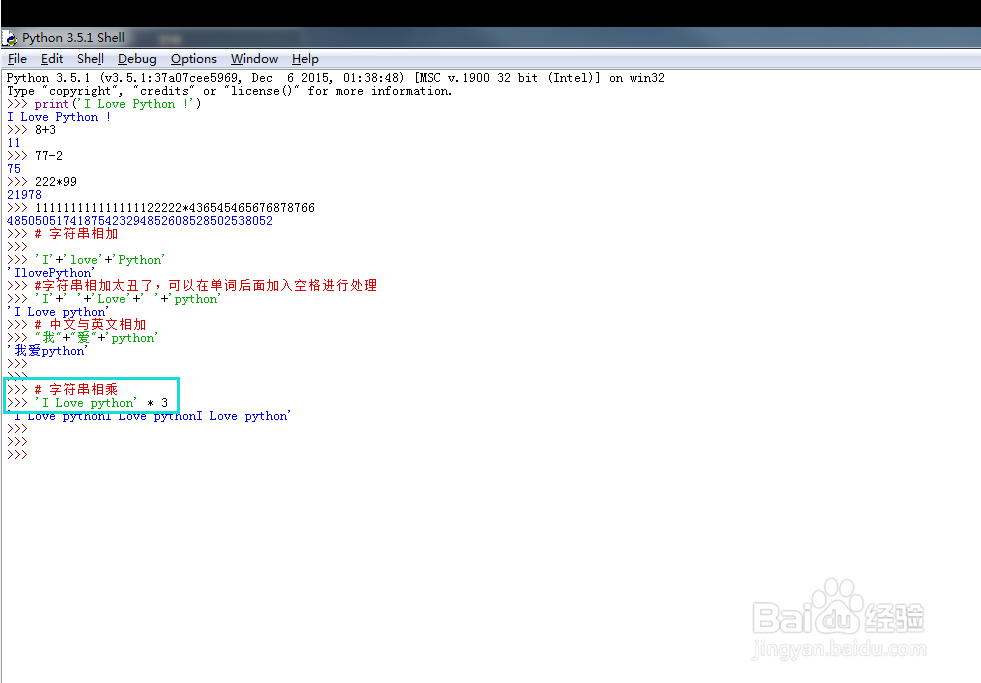Open the Window menu
The width and height of the screenshot is (981, 683).
point(254,59)
